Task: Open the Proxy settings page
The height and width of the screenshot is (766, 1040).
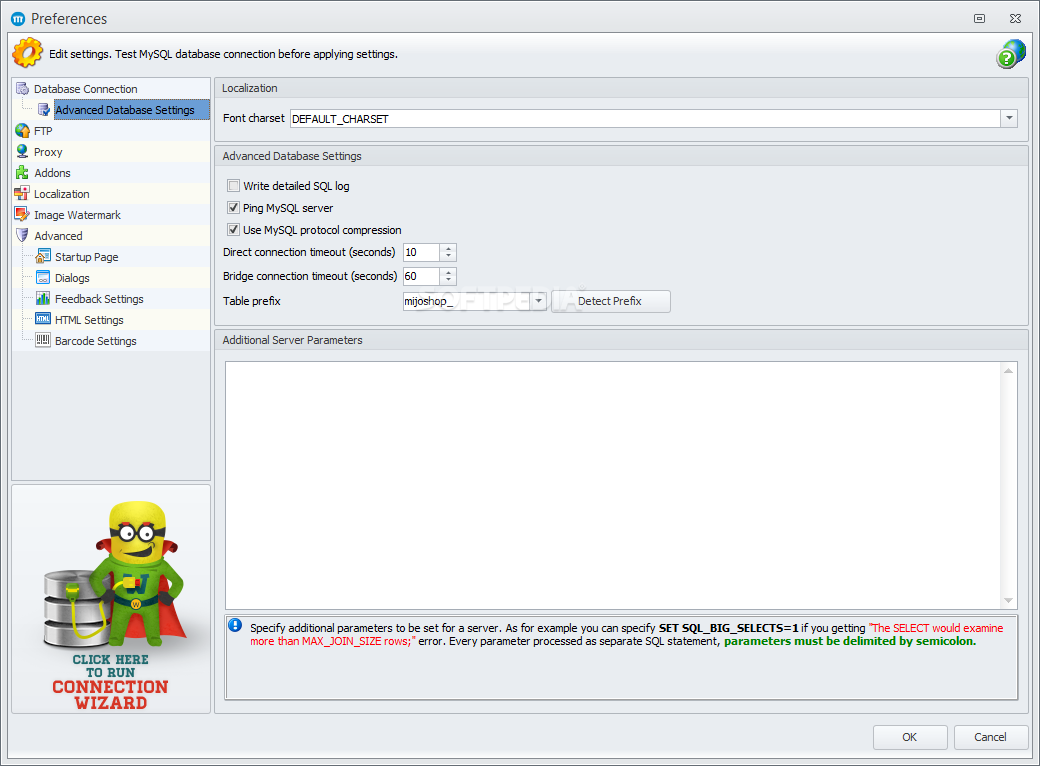Action: click(x=48, y=152)
